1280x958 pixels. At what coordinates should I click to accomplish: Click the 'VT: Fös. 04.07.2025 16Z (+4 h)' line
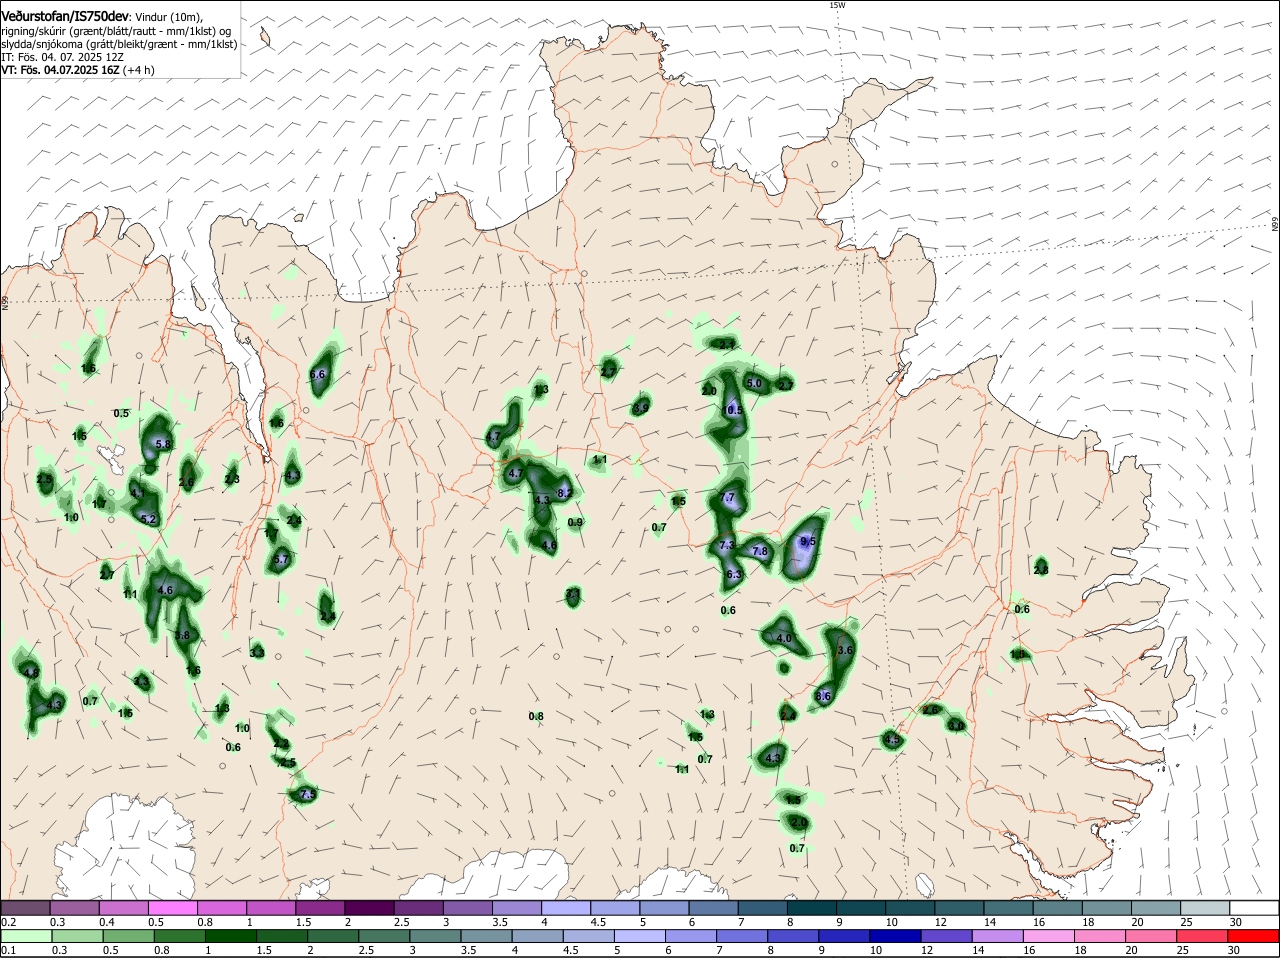(x=77, y=70)
